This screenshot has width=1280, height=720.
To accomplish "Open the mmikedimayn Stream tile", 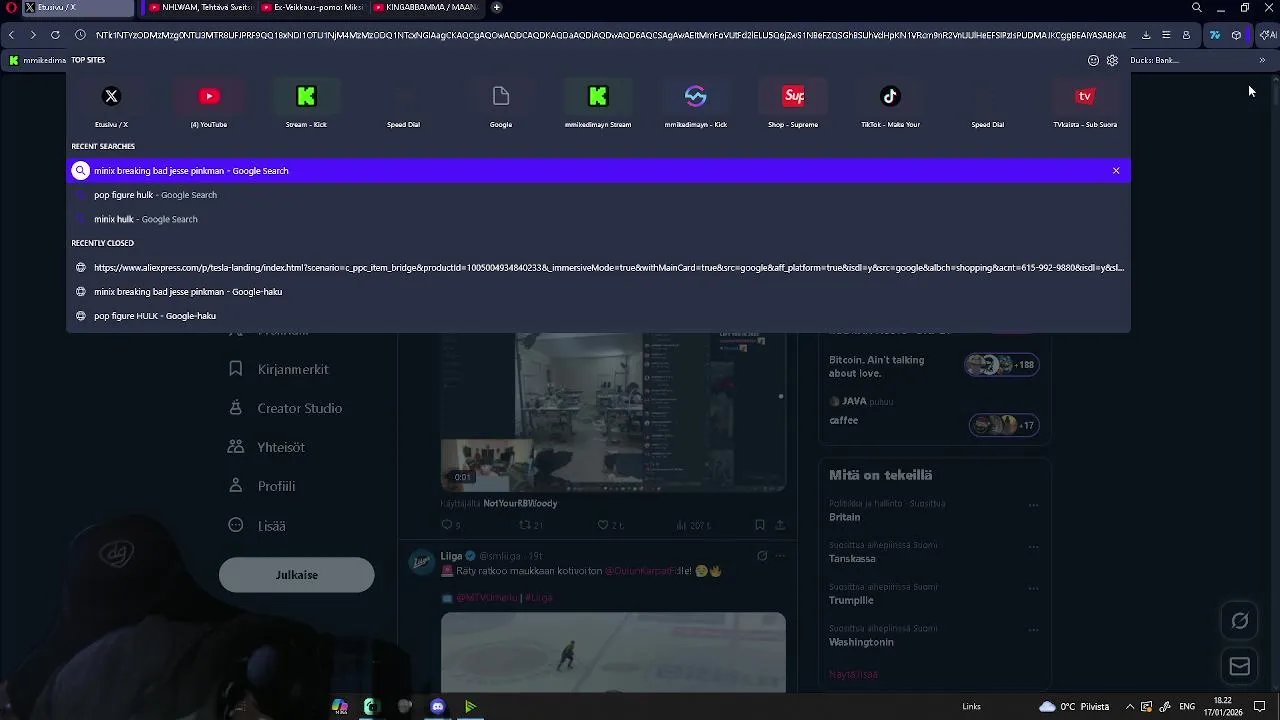I will 598,104.
